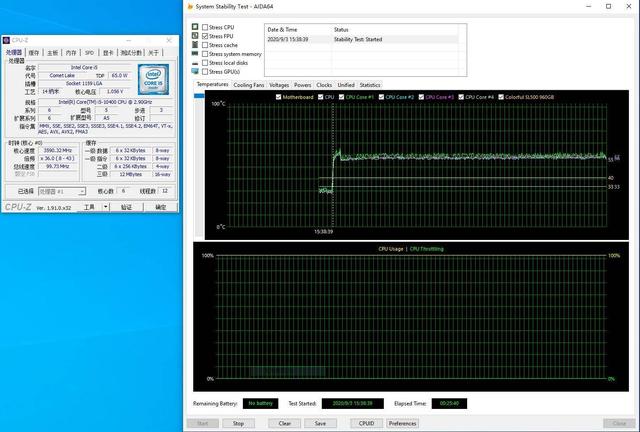Select the 缓存 tab in CPU-Z
Image resolution: width=640 pixels, height=432 pixels.
(x=34, y=53)
